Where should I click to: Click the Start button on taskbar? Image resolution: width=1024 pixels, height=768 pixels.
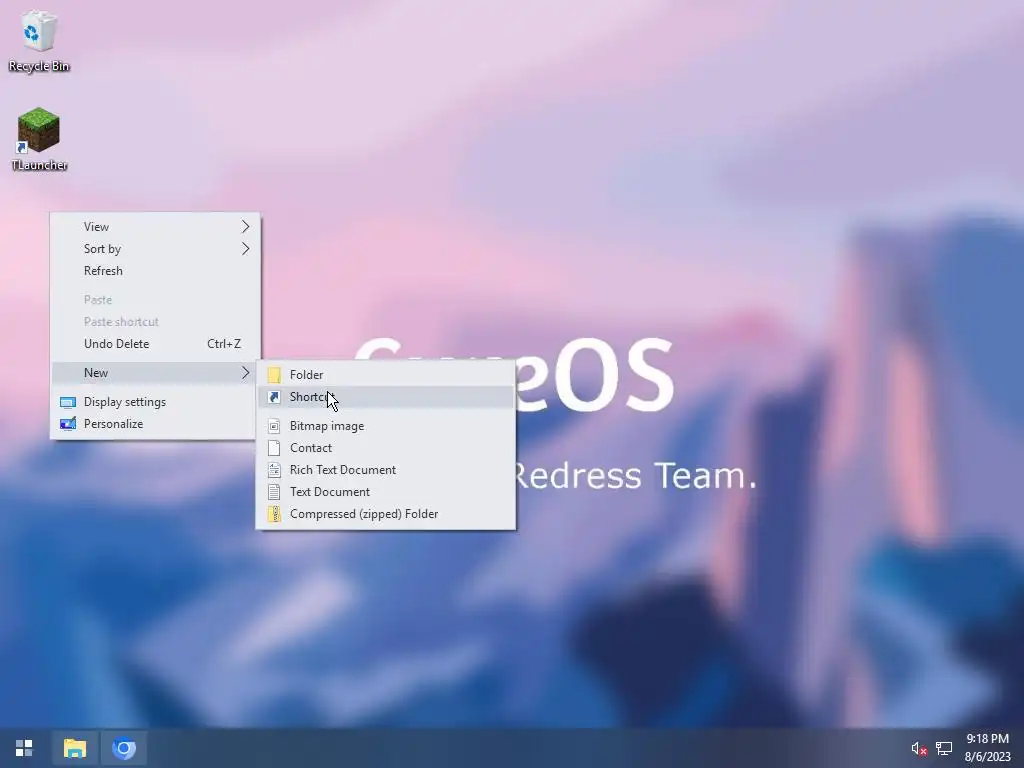pyautogui.click(x=24, y=748)
